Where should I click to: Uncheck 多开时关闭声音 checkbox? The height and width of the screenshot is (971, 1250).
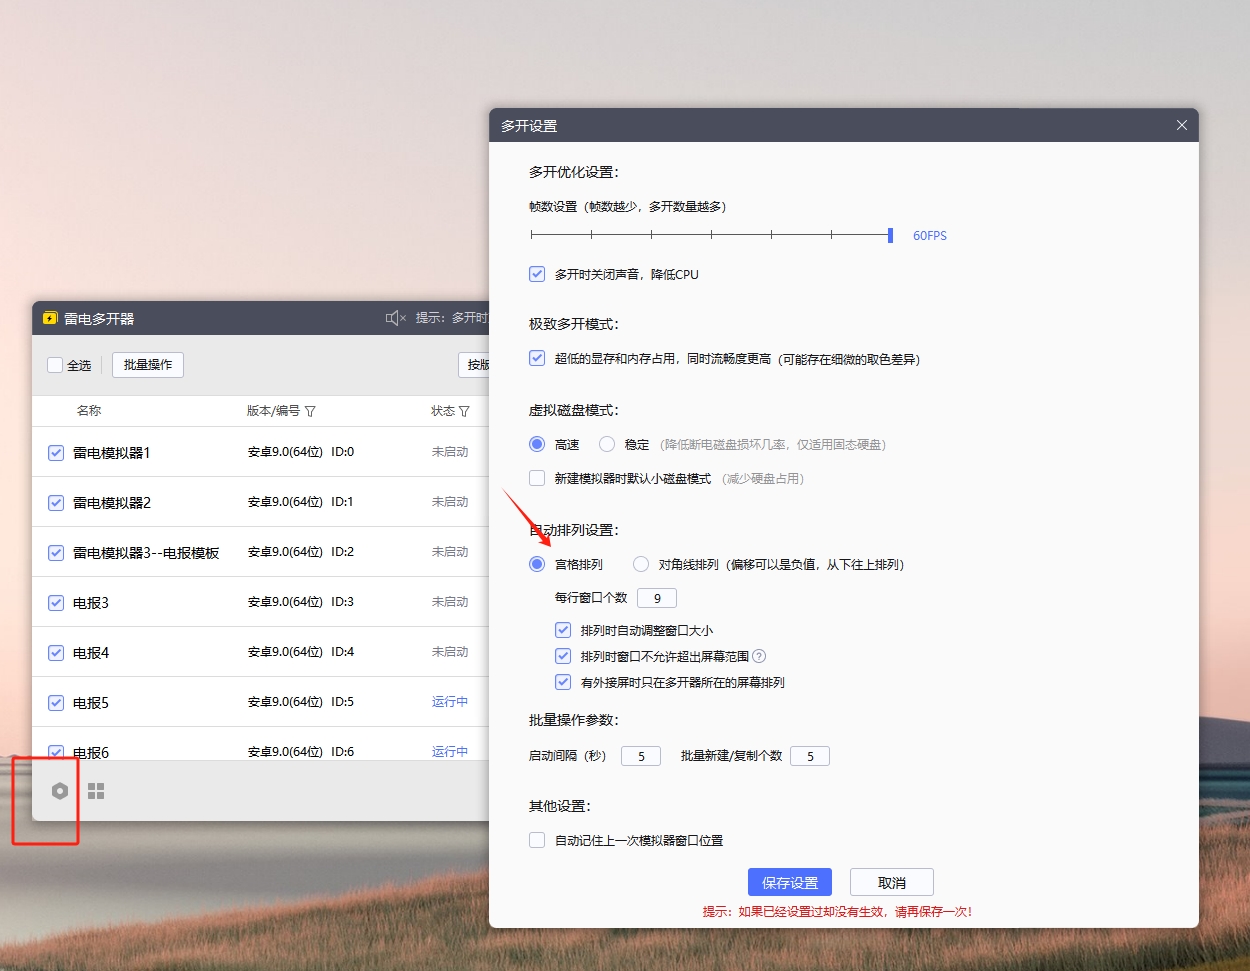pyautogui.click(x=537, y=274)
